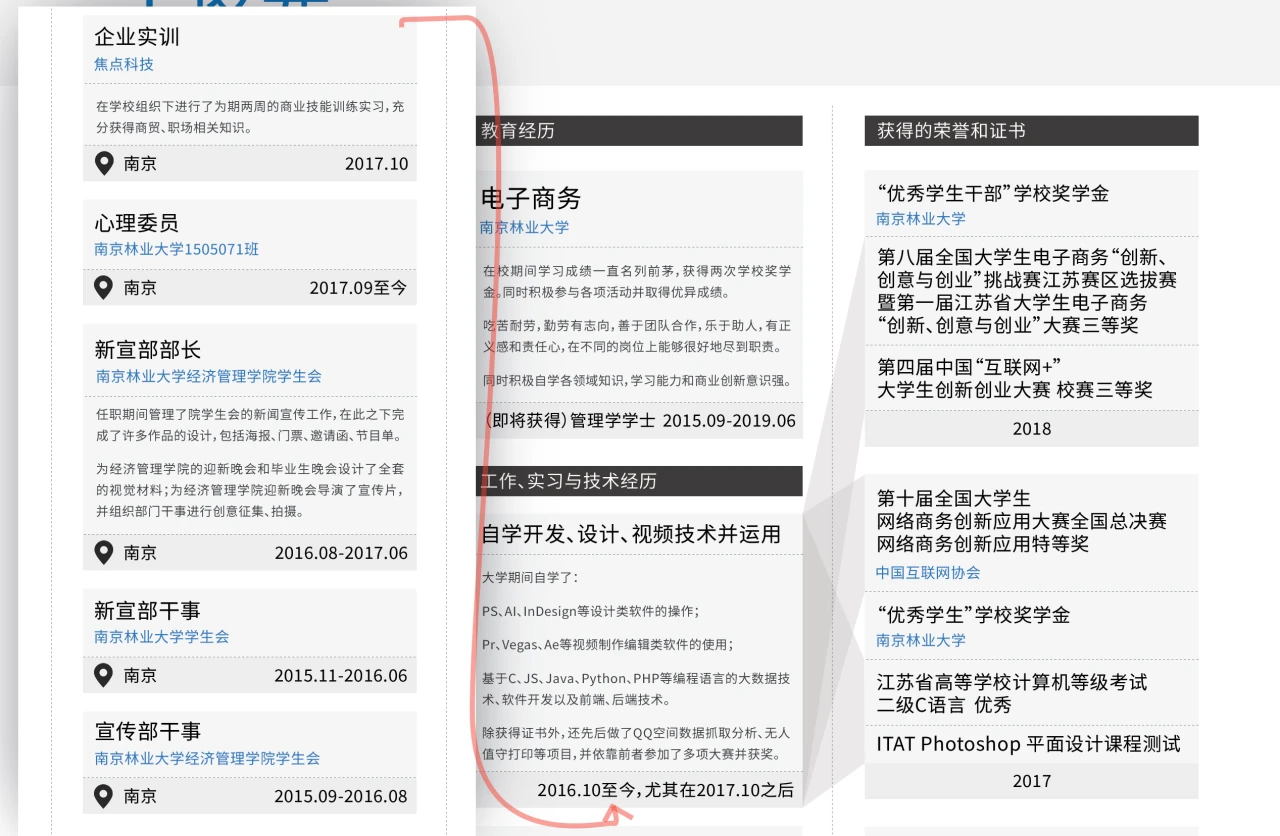The width and height of the screenshot is (1280, 836).
Task: Click Pr、Vegas、Ae等视频制作 line
Action: pos(607,645)
